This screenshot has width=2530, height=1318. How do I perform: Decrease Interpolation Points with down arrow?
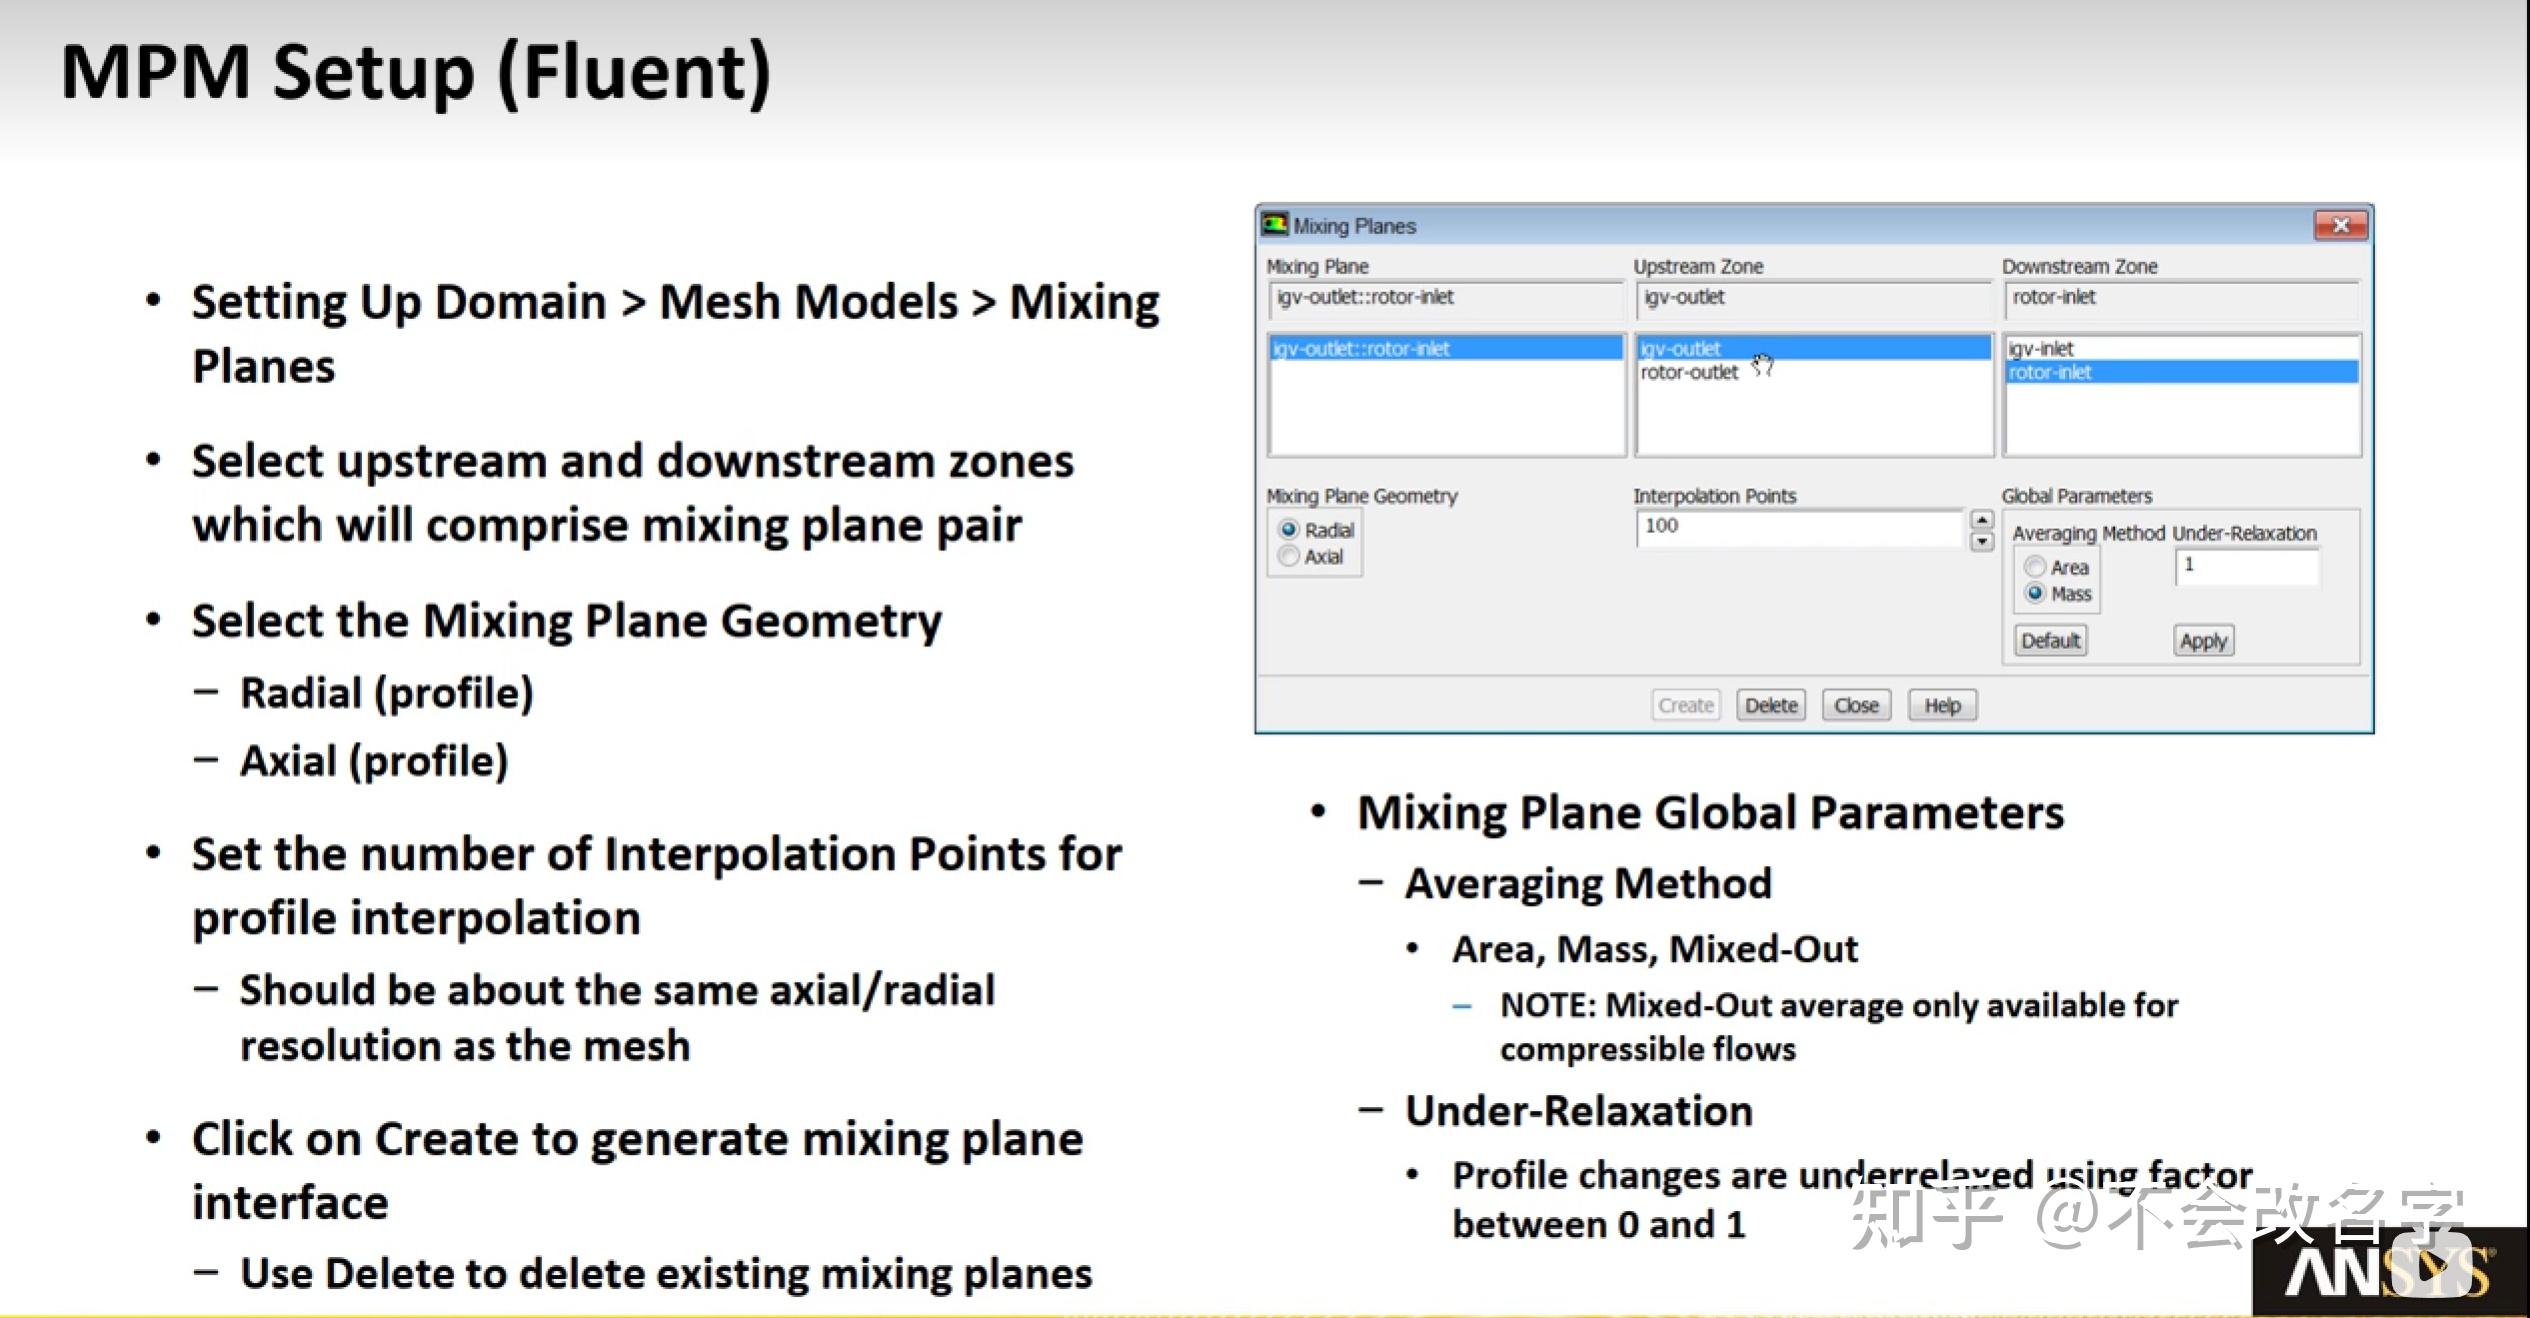(x=1981, y=541)
